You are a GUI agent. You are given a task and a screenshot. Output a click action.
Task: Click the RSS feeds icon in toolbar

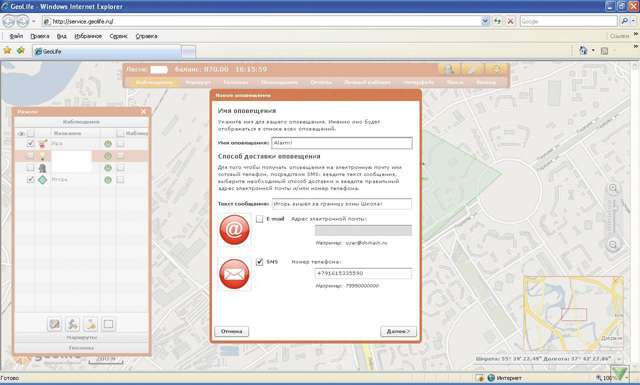[x=604, y=51]
